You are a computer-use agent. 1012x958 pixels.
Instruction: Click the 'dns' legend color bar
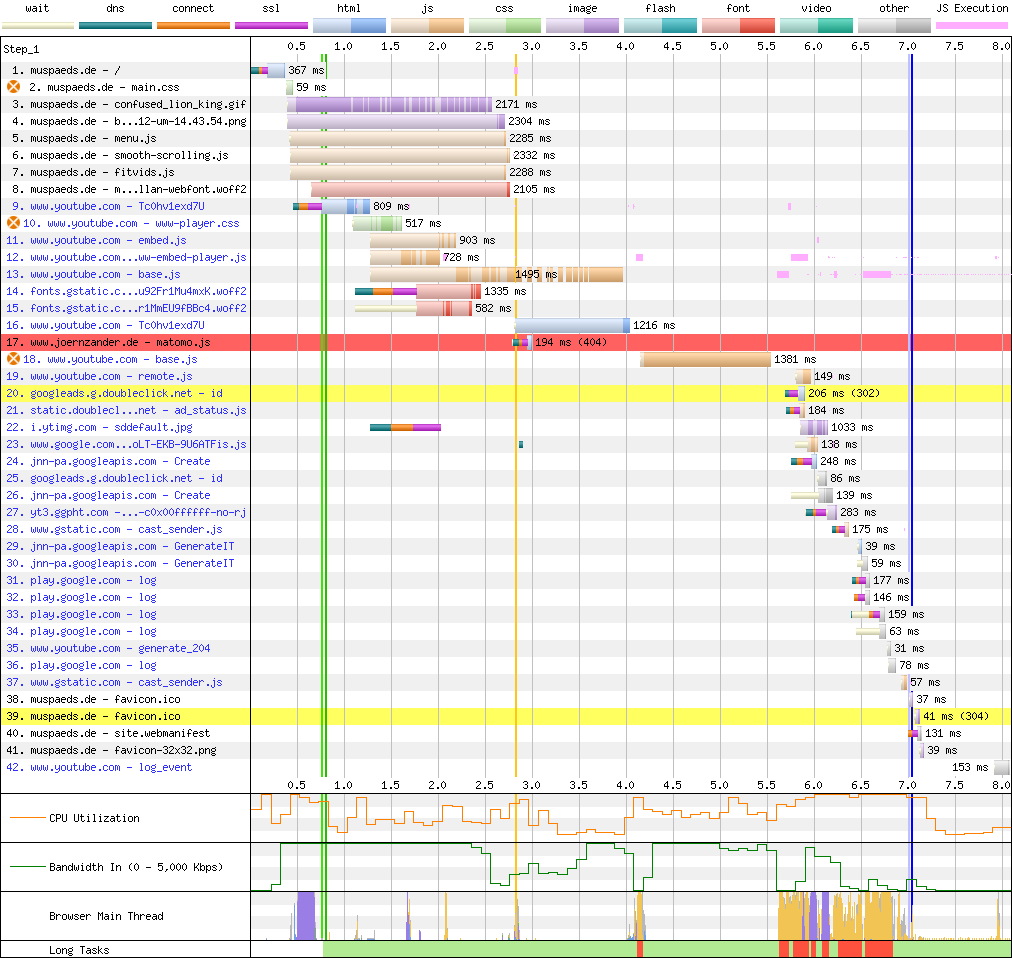[116, 26]
